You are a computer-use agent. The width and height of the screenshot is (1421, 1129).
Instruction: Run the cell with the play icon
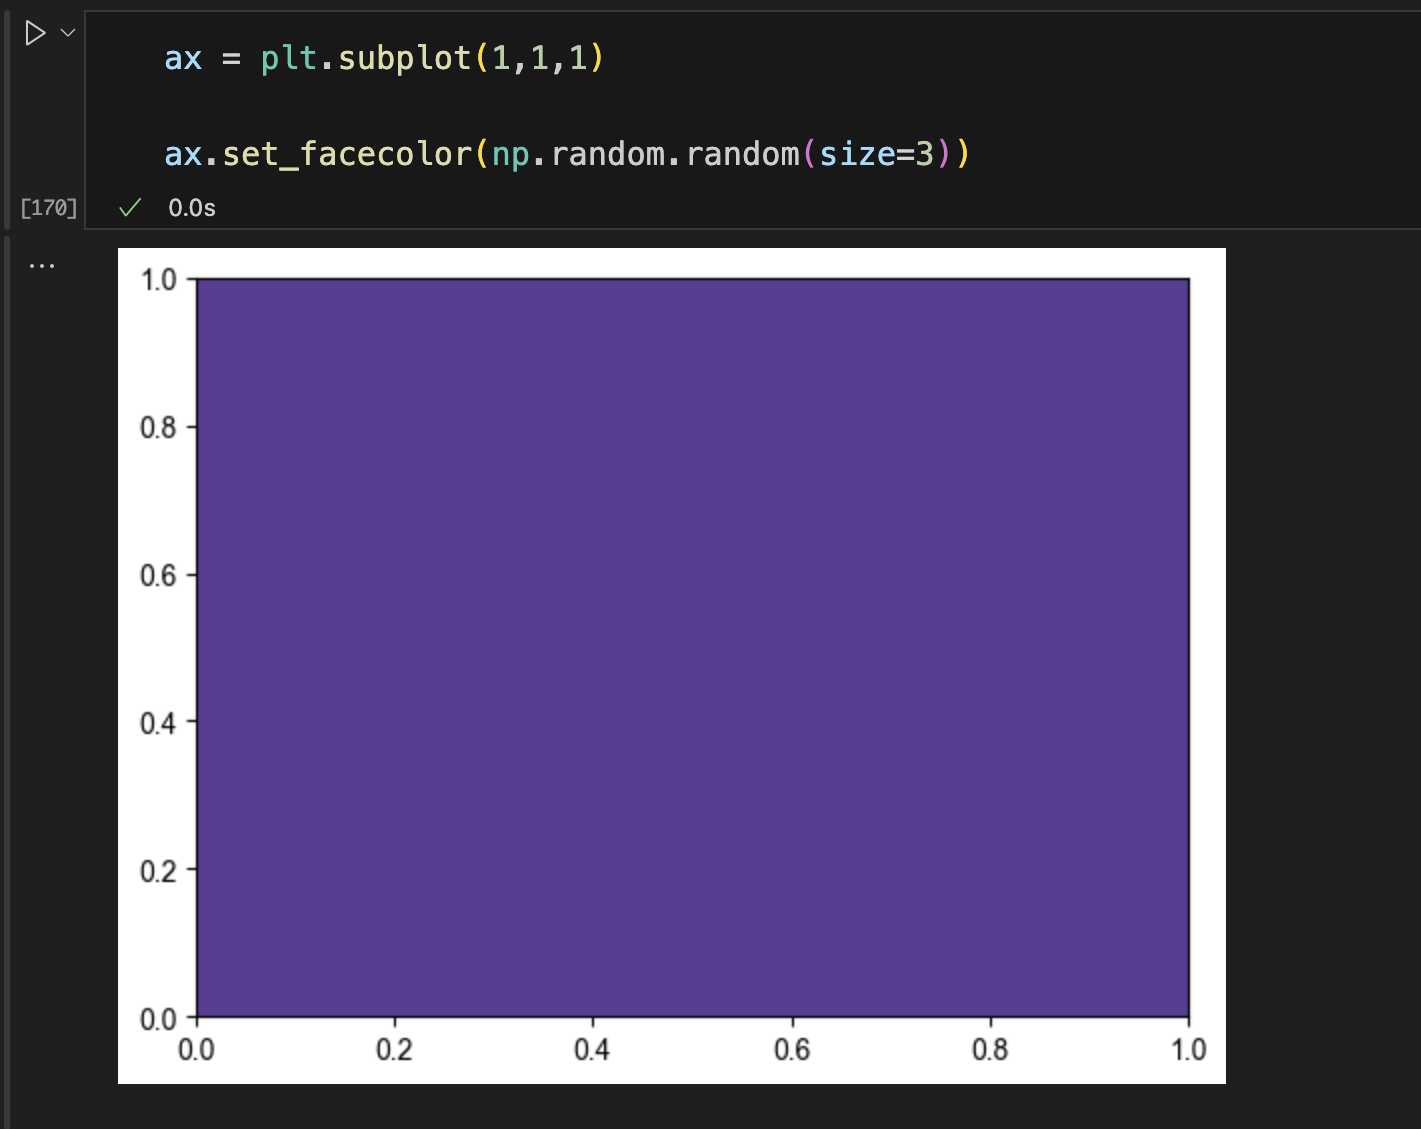pos(35,33)
